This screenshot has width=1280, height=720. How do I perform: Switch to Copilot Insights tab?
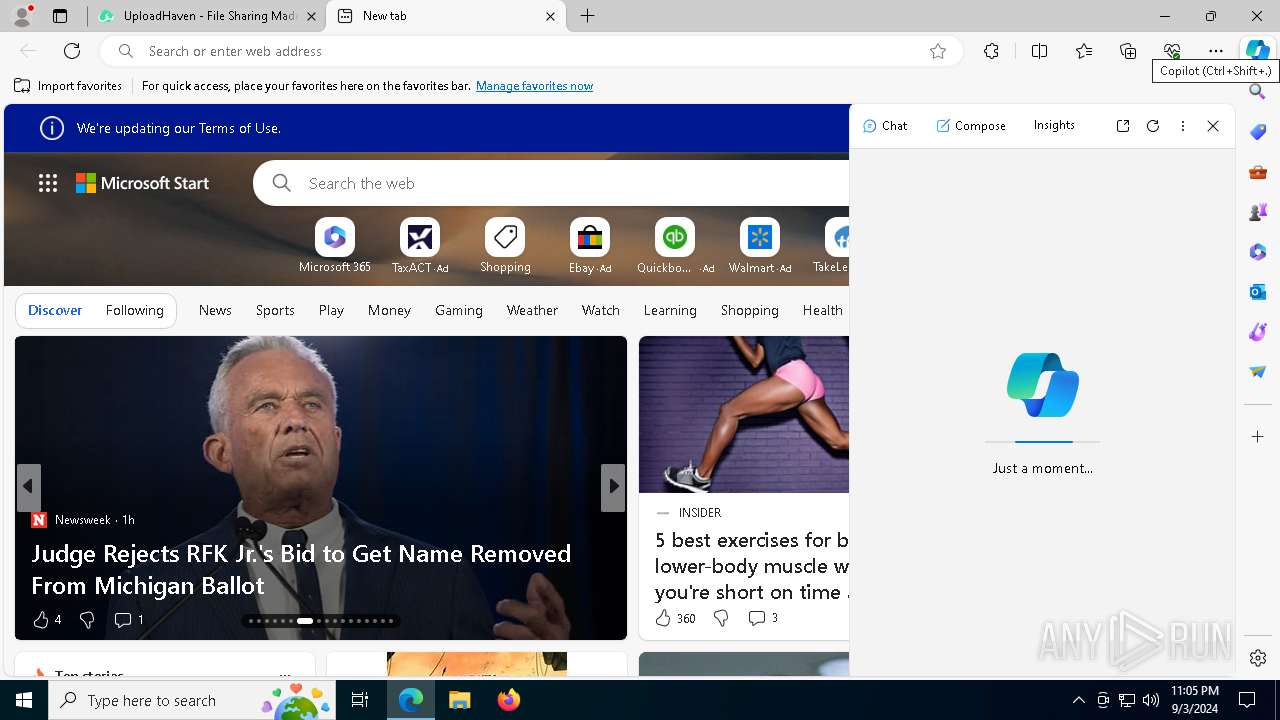(1054, 125)
